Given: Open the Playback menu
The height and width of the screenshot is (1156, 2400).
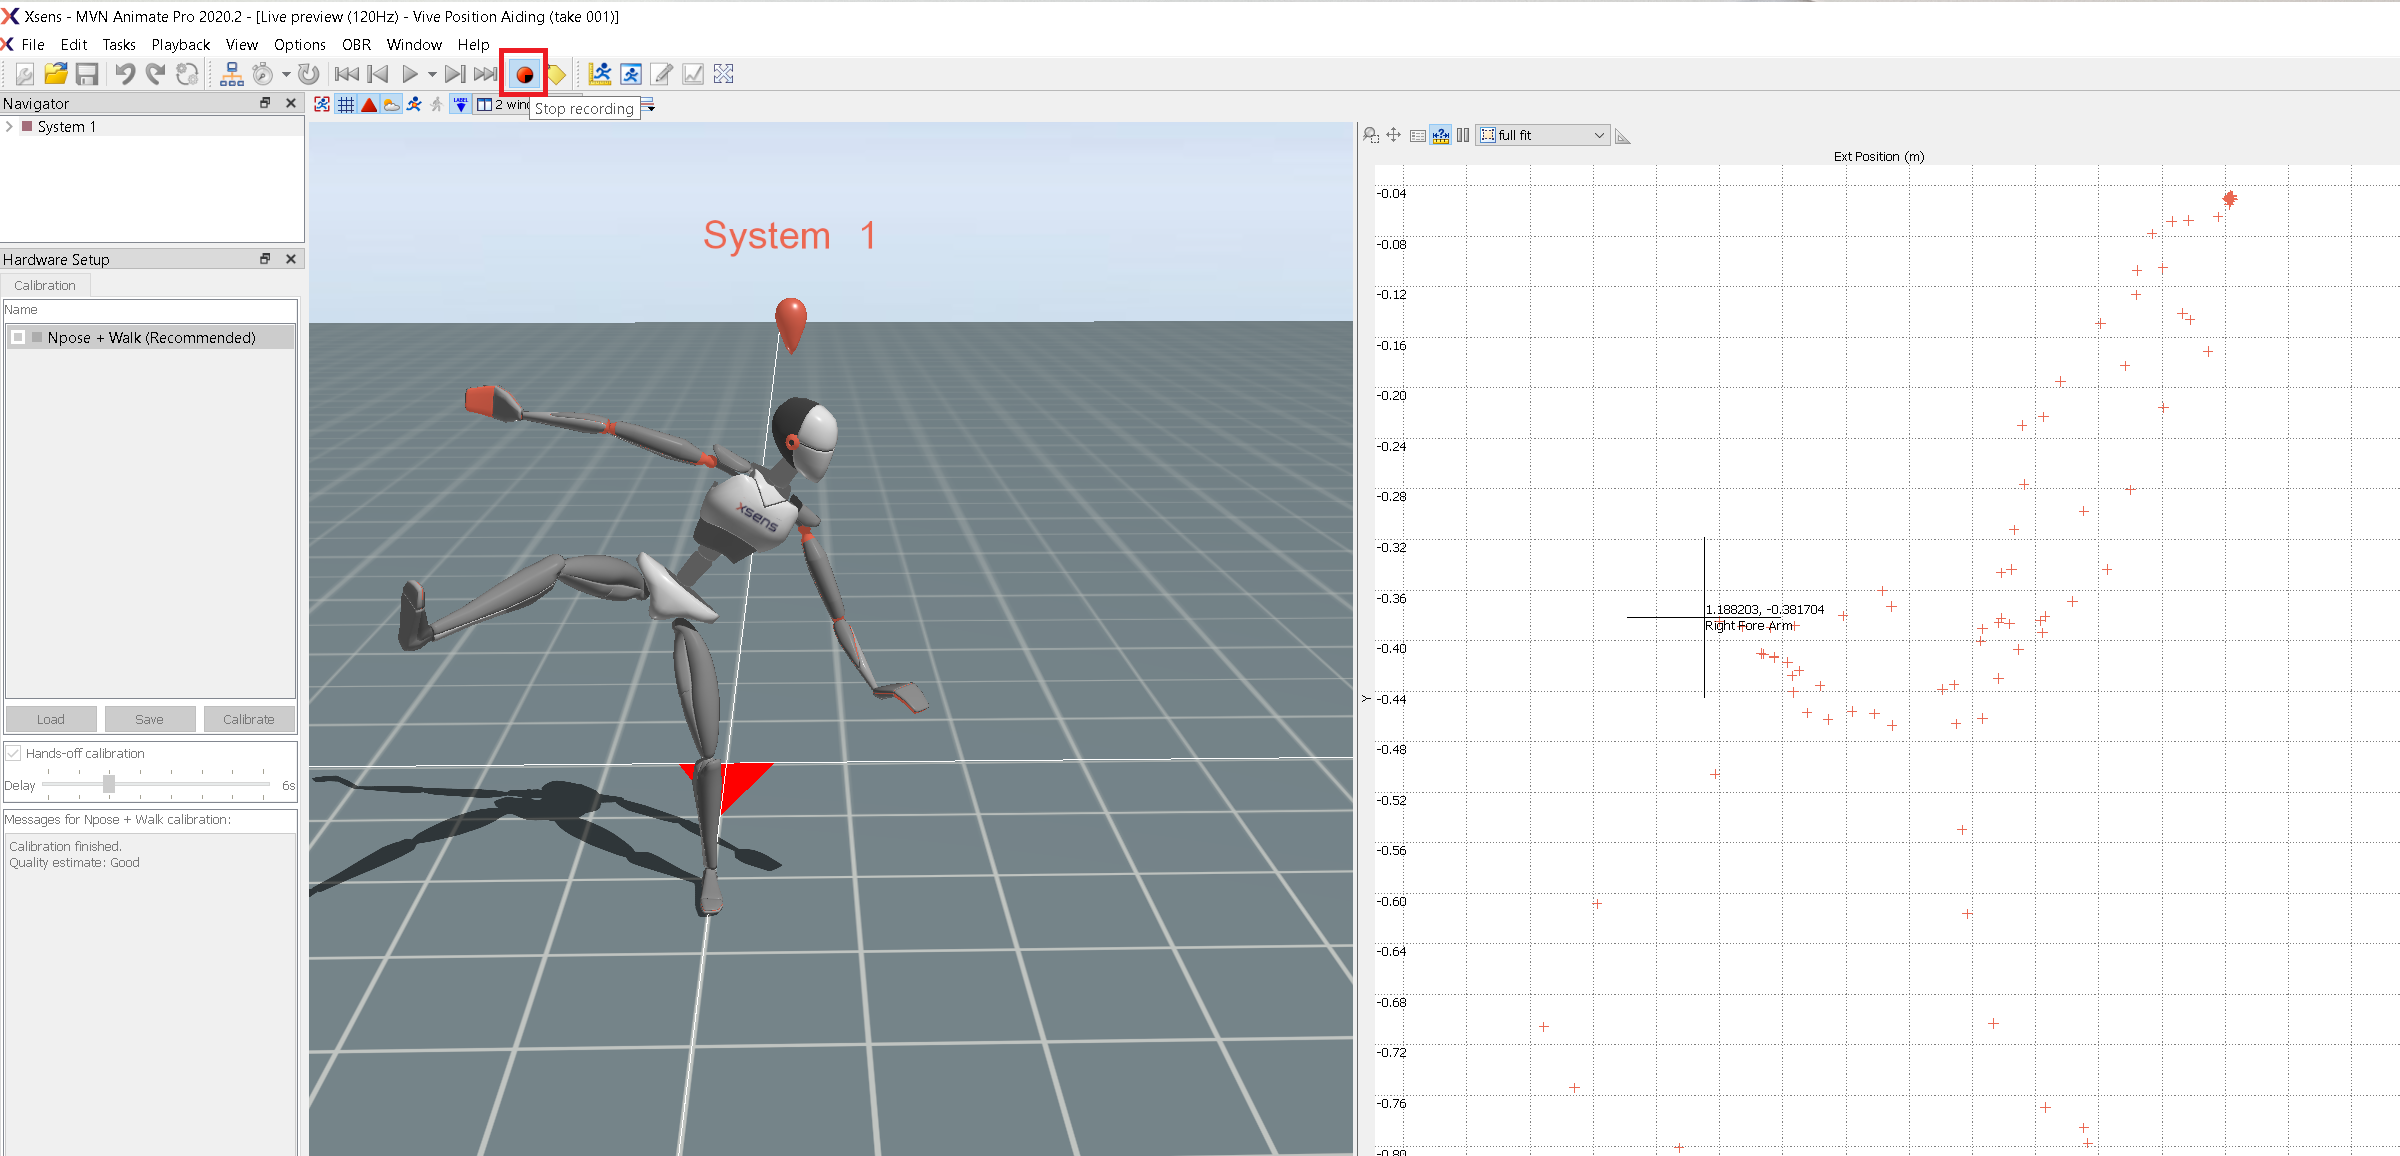Looking at the screenshot, I should 180,44.
